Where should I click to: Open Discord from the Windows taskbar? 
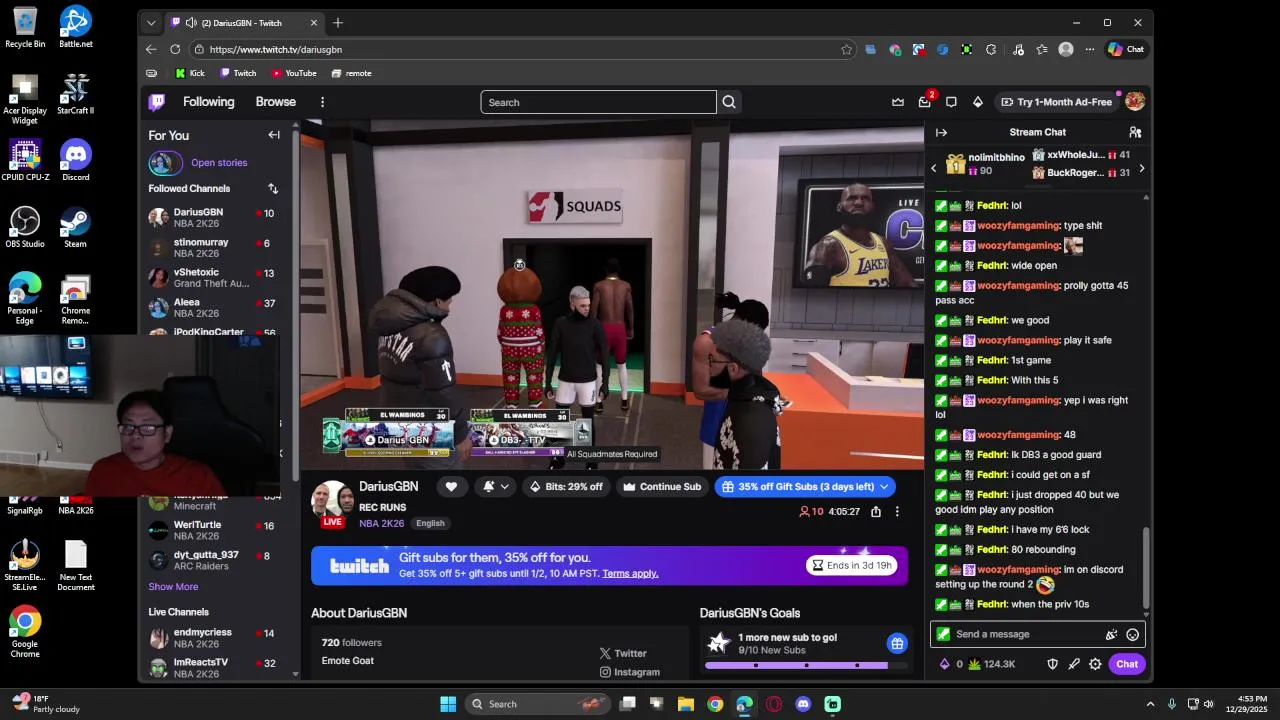coord(803,704)
